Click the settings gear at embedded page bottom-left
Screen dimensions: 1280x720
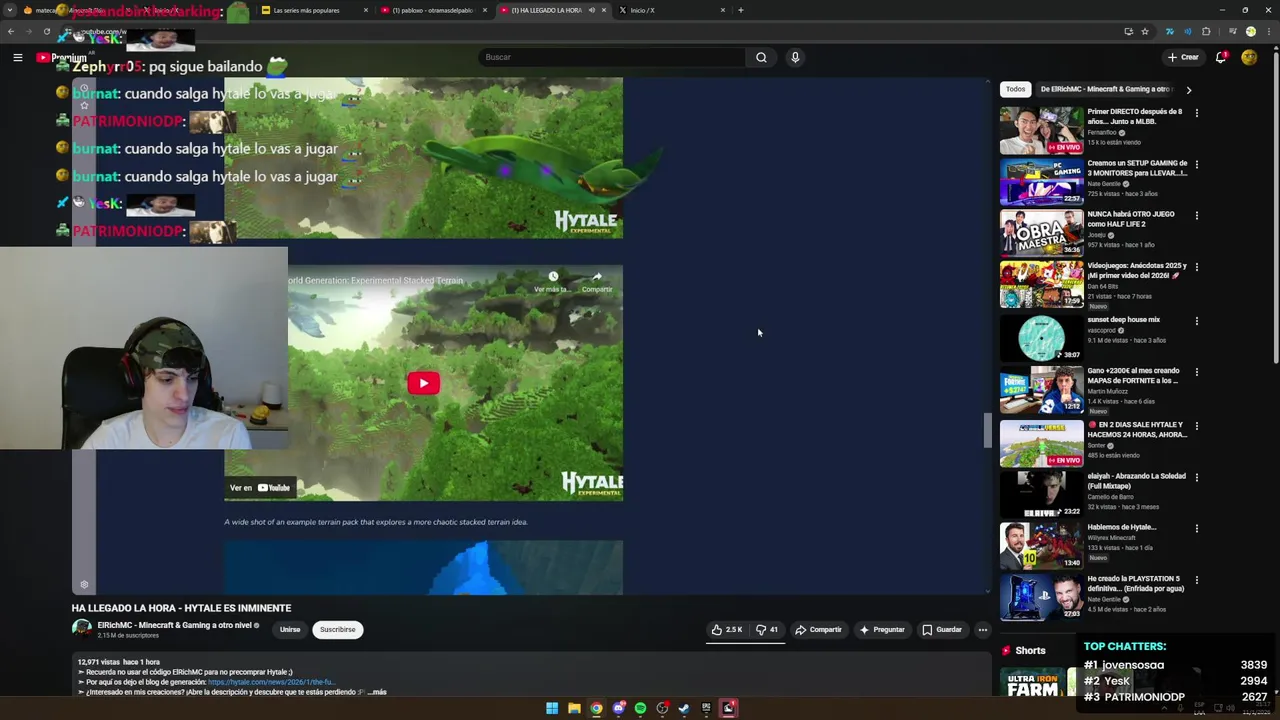click(84, 585)
